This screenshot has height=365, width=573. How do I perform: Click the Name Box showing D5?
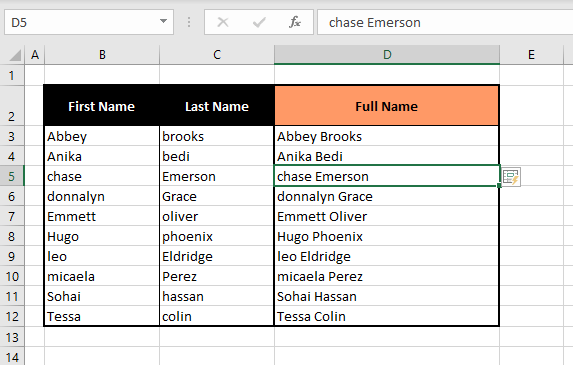(x=89, y=22)
